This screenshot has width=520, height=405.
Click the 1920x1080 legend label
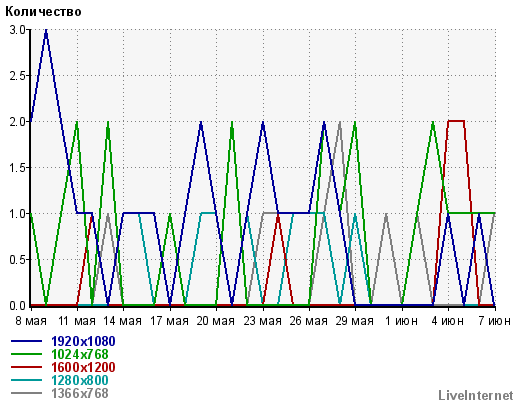coord(83,341)
